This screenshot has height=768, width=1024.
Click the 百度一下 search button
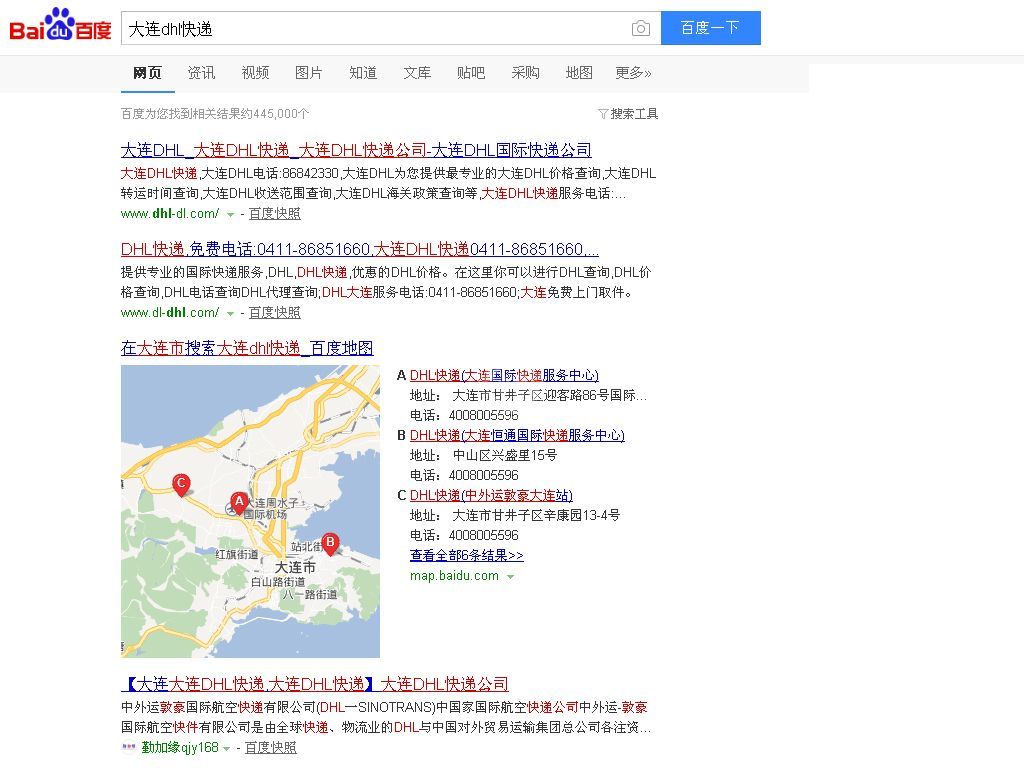point(711,28)
